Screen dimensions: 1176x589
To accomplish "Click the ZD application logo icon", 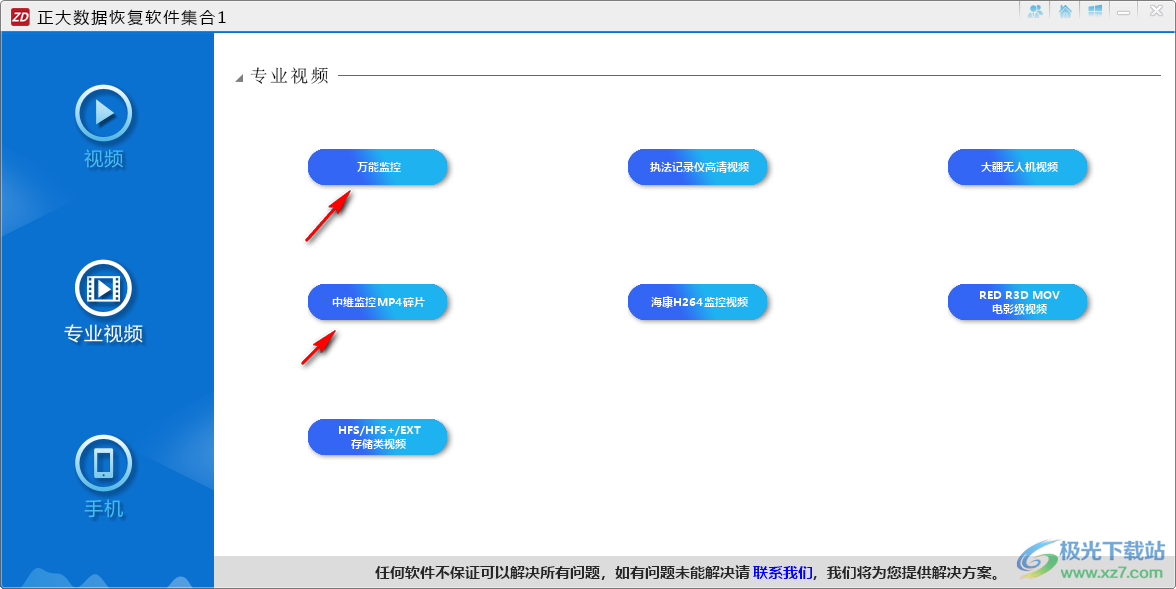I will tap(20, 17).
